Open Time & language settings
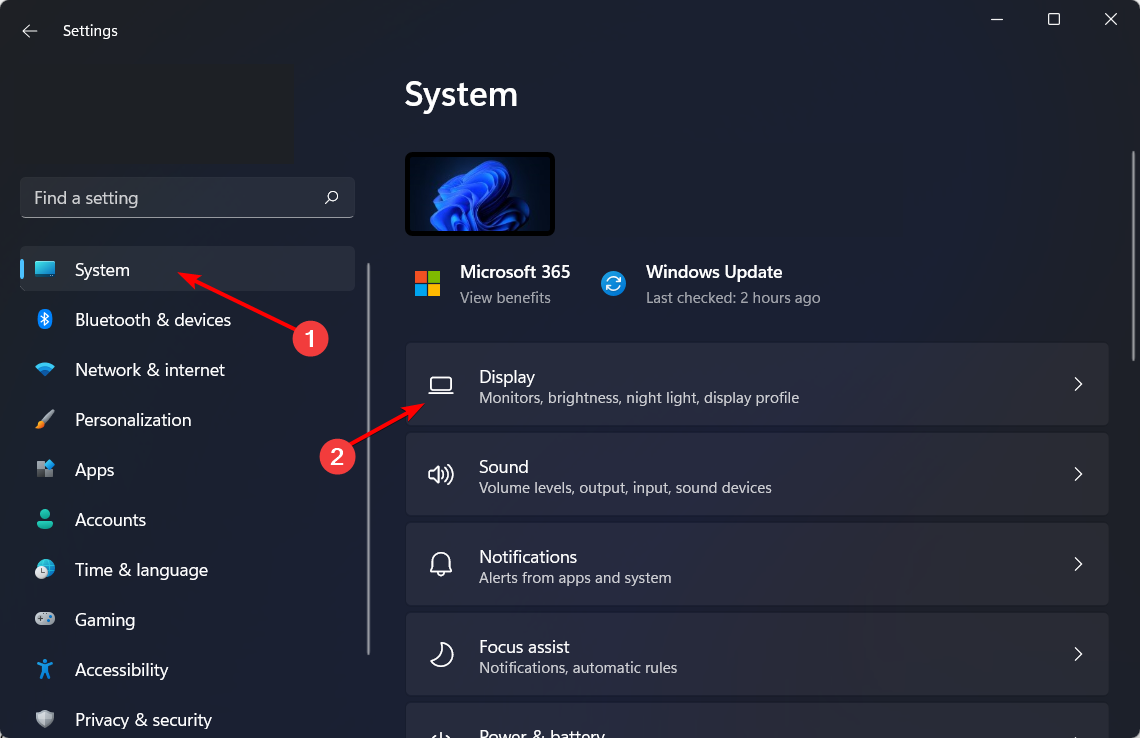Screen dimensions: 1140x738 (x=188, y=569)
